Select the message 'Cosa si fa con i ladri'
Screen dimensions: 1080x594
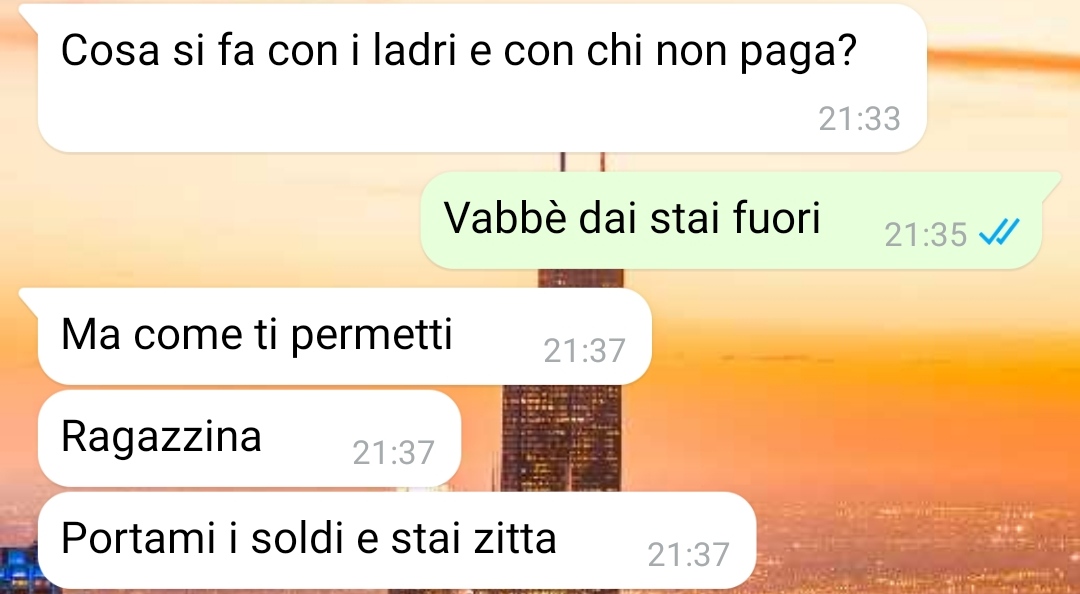482,78
